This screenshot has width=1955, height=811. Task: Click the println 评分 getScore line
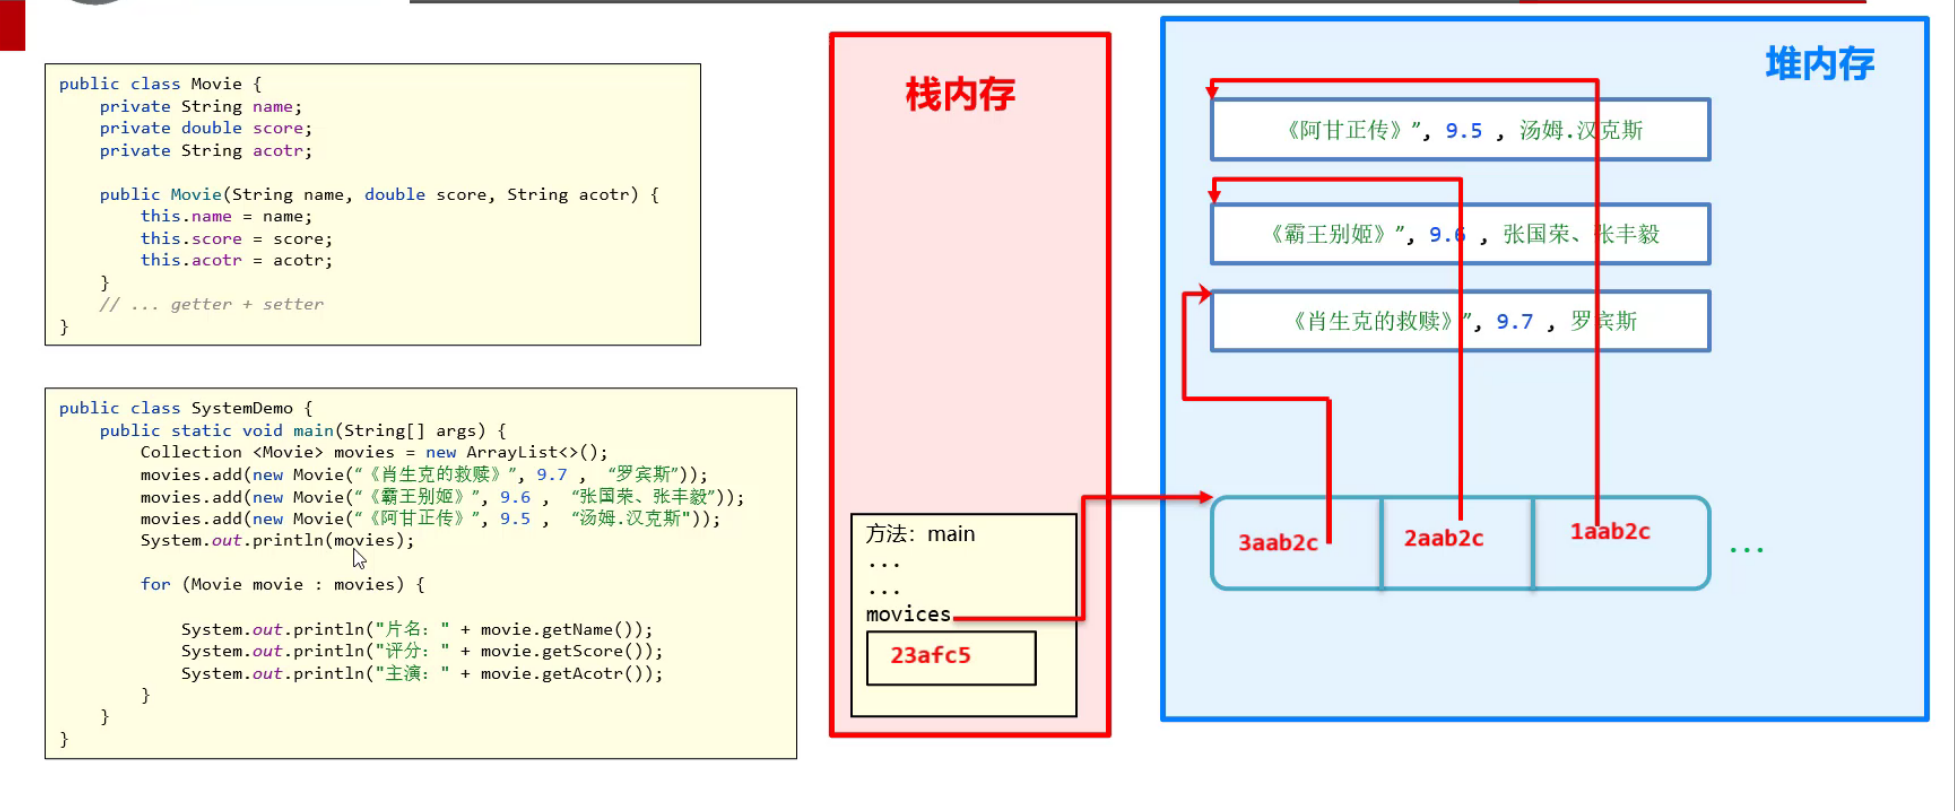click(422, 651)
